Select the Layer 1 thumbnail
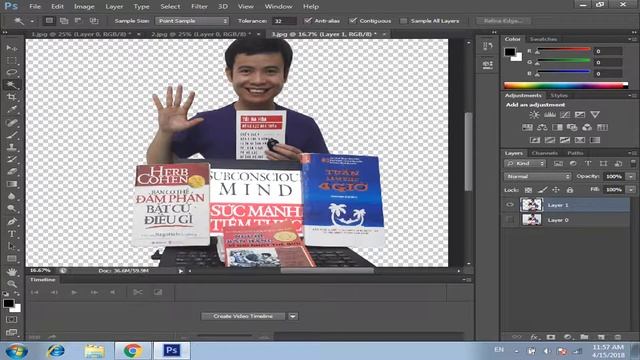640x360 pixels. [531, 205]
